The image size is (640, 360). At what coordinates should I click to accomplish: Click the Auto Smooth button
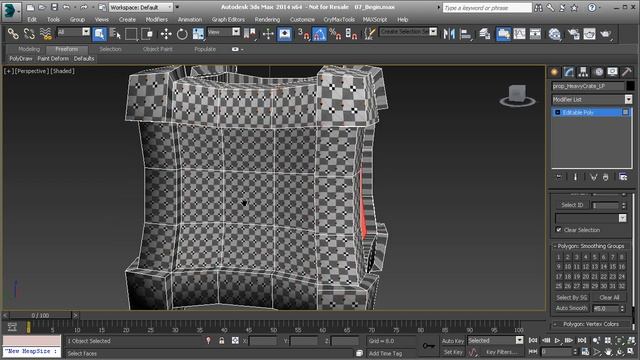point(571,308)
